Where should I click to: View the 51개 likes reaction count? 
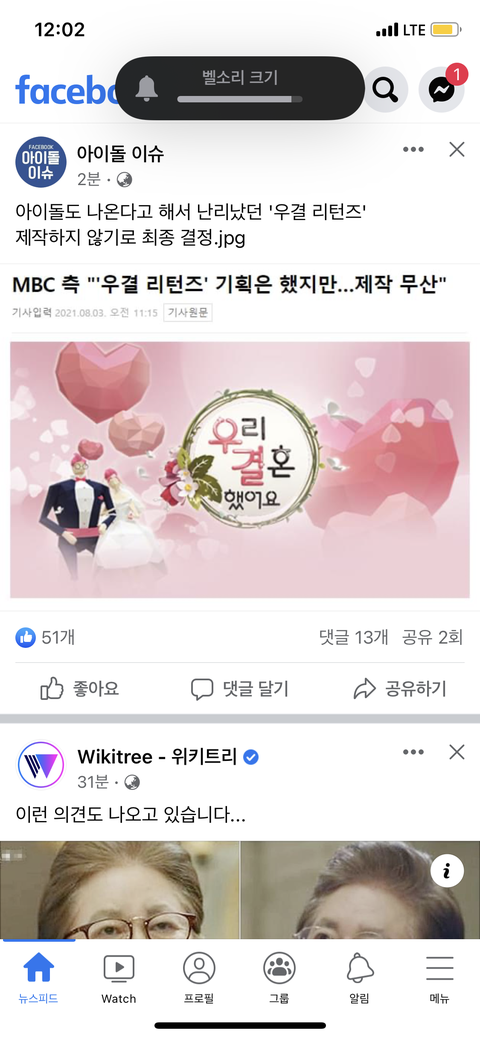click(x=45, y=637)
